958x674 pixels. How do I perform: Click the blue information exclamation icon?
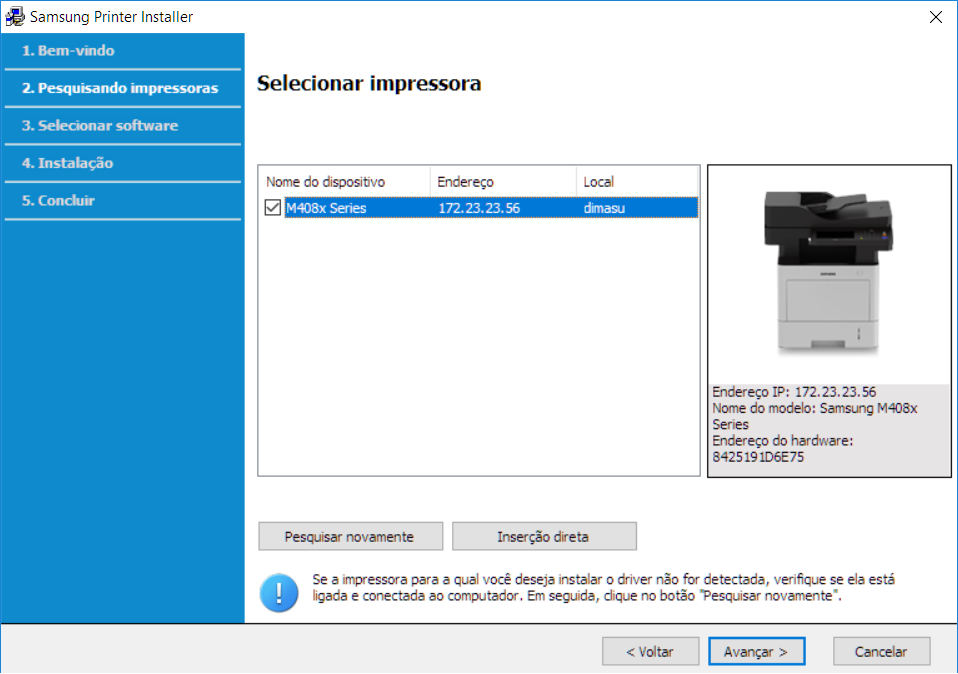pyautogui.click(x=278, y=592)
